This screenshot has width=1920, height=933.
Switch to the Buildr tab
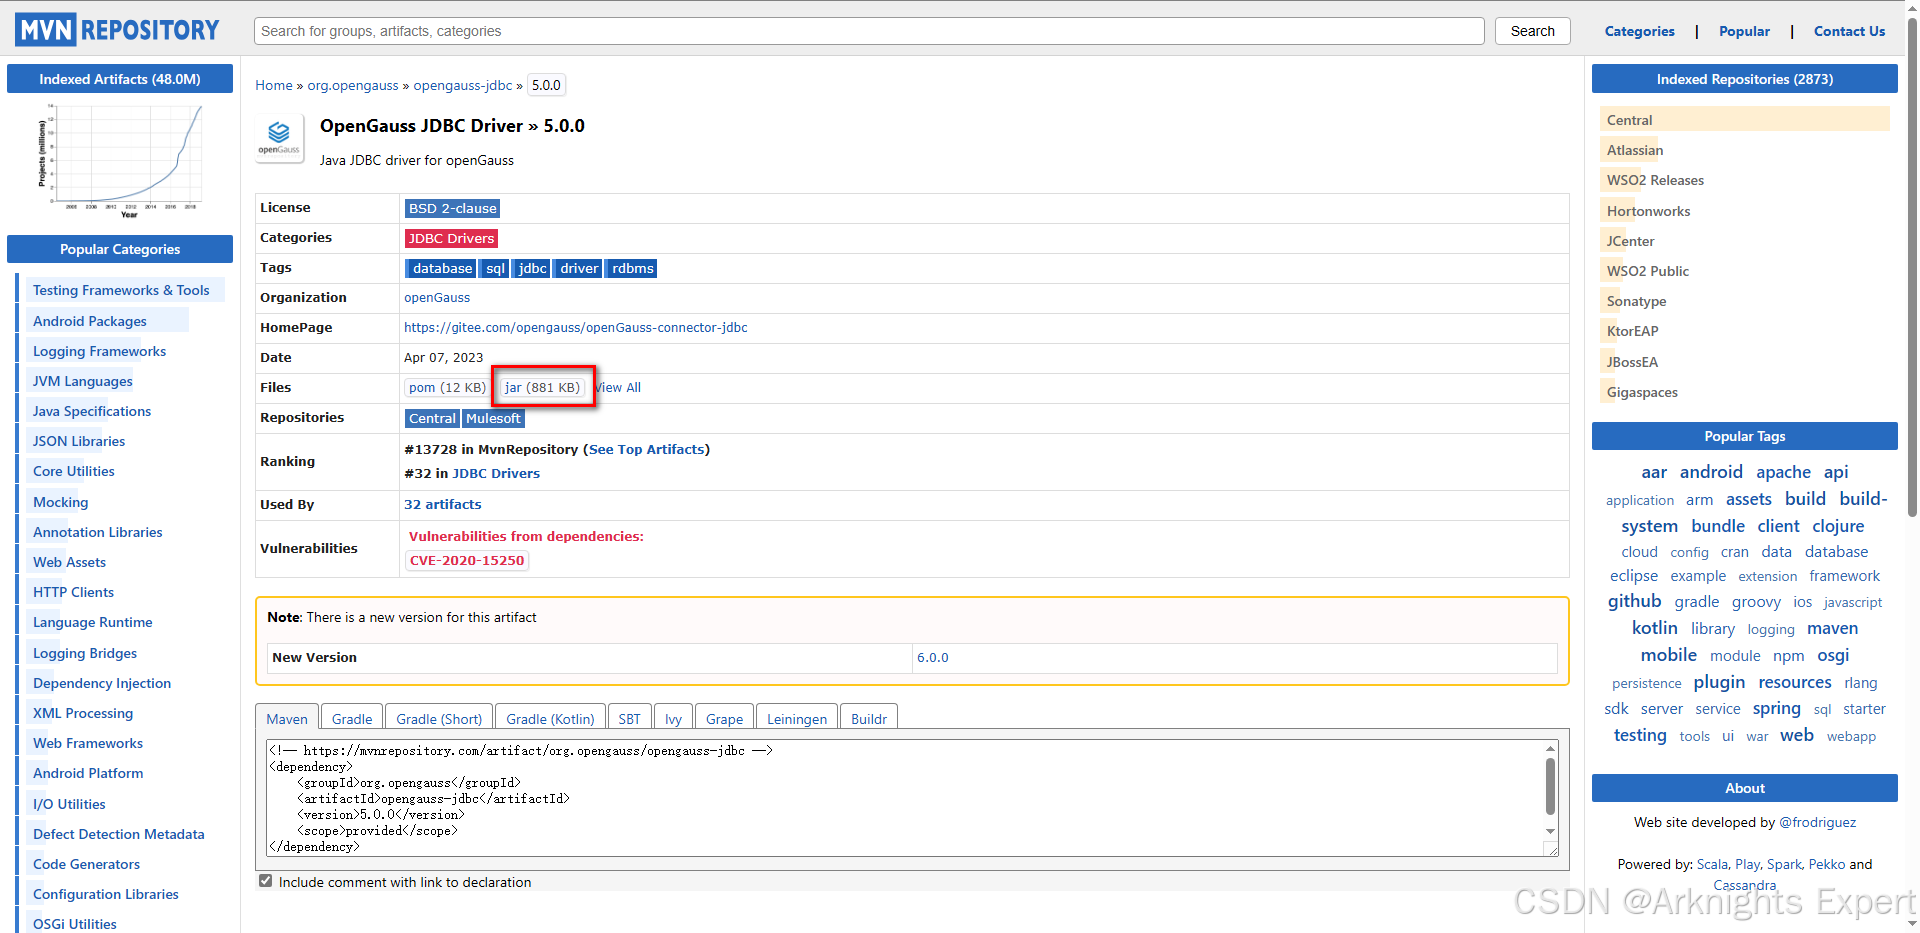869,718
